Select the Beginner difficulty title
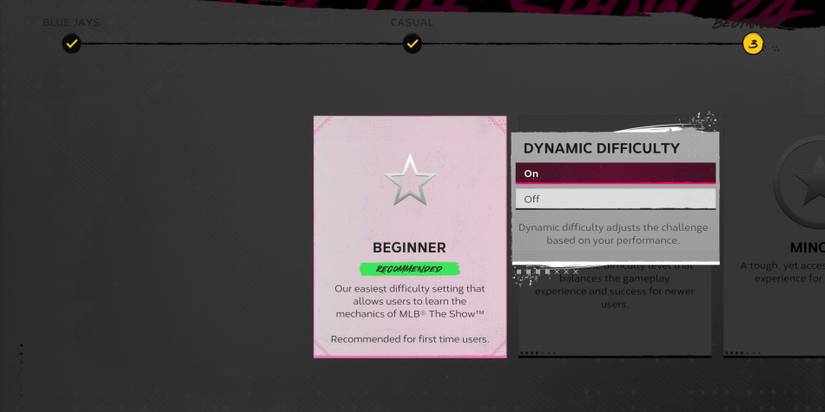Image resolution: width=825 pixels, height=412 pixels. [x=409, y=247]
